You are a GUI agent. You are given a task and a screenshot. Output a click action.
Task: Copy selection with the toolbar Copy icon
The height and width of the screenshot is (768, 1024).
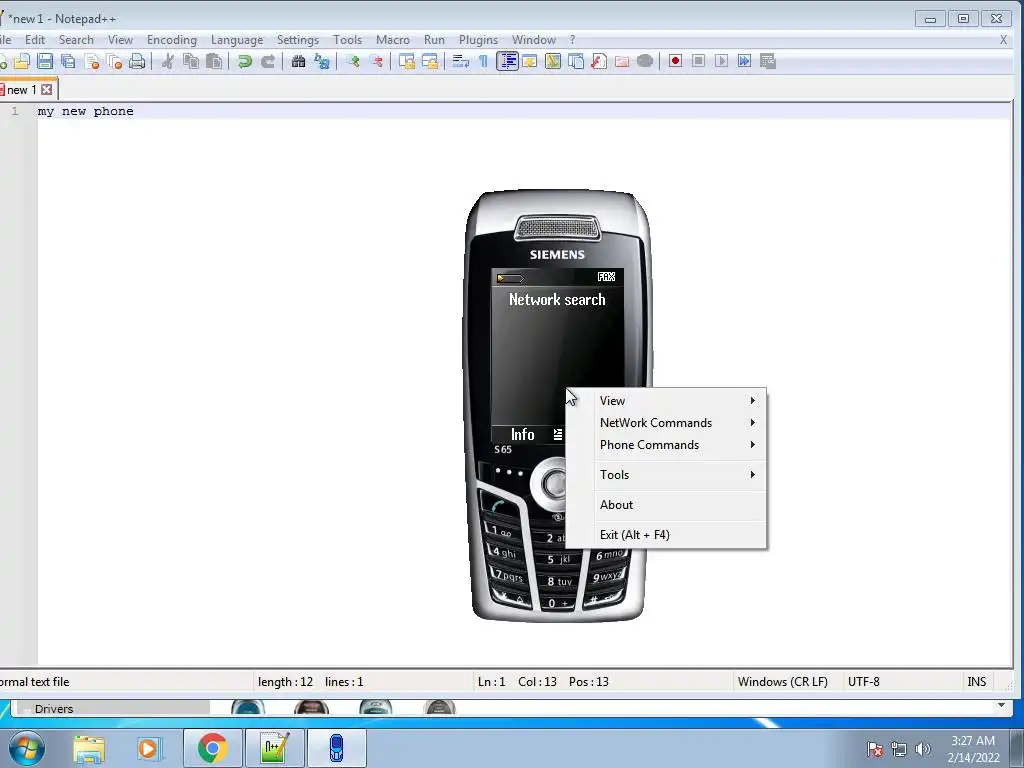click(191, 61)
